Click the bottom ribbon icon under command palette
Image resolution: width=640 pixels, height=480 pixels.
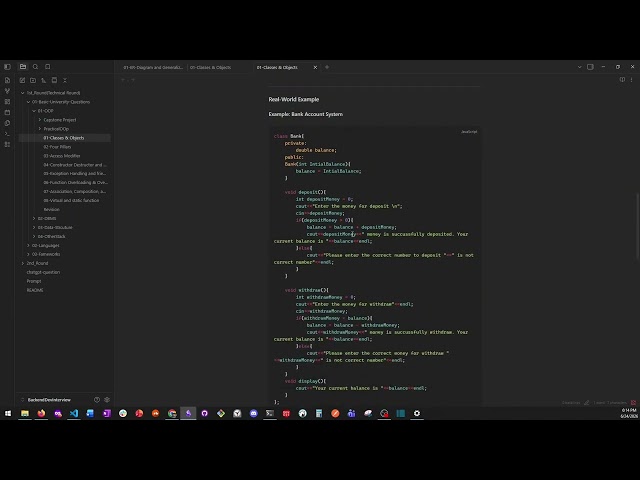tap(7, 144)
